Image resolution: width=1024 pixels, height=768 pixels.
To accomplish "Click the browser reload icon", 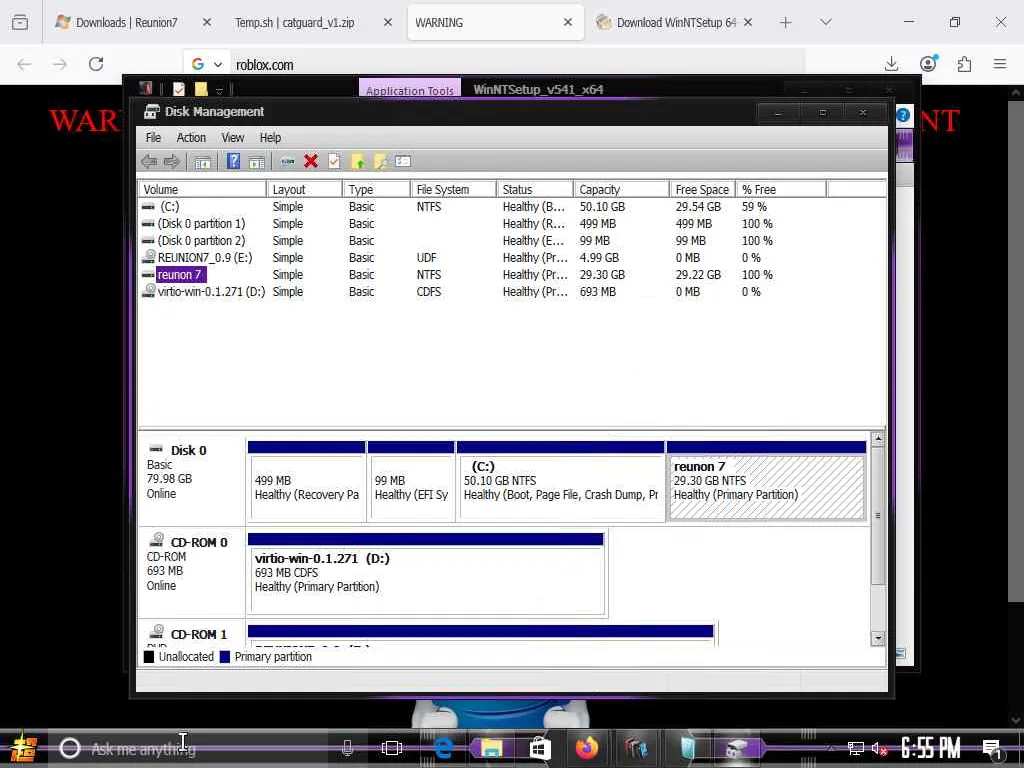I will [x=96, y=64].
